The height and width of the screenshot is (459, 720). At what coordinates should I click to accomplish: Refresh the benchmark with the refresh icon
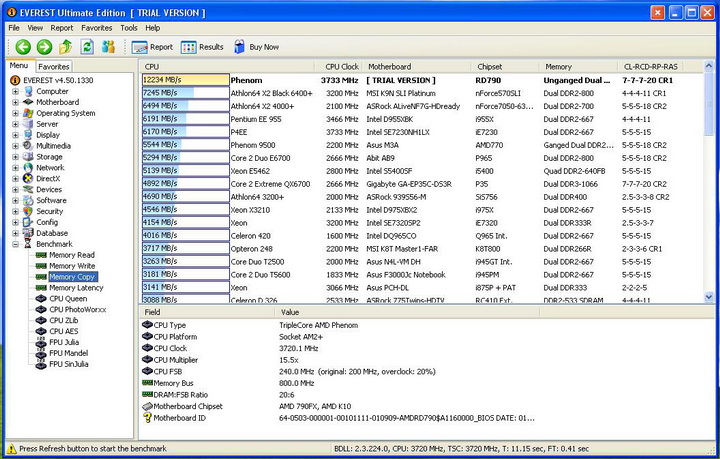pos(87,47)
